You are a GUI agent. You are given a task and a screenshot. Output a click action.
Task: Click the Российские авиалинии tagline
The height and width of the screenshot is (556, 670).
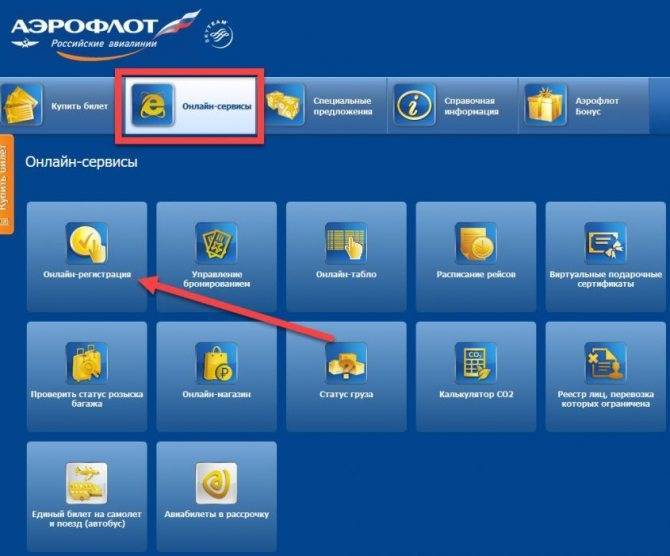[x=104, y=44]
